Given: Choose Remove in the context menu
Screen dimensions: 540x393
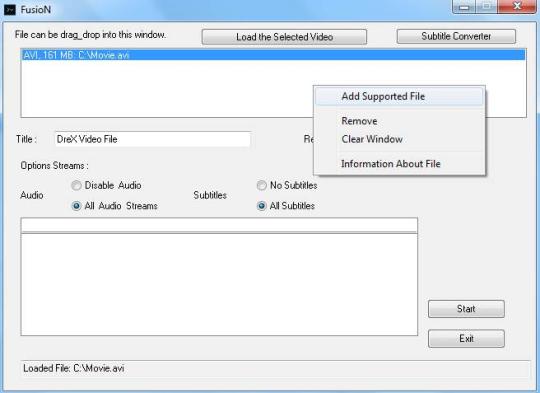Looking at the screenshot, I should pos(399,121).
